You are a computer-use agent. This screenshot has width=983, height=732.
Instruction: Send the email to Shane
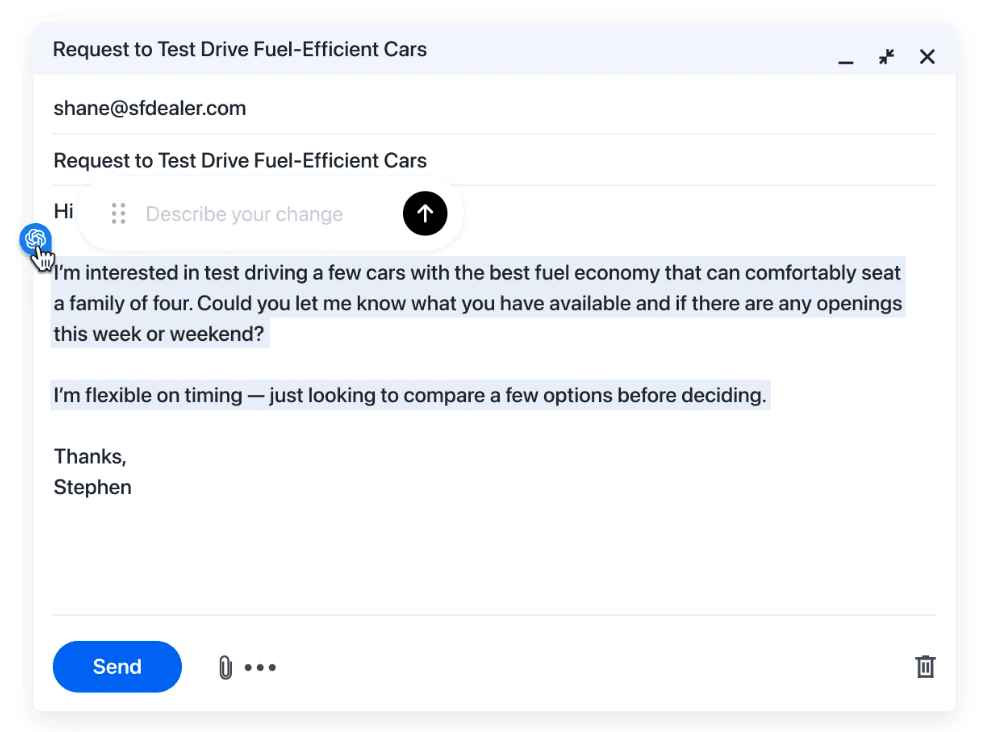click(117, 667)
